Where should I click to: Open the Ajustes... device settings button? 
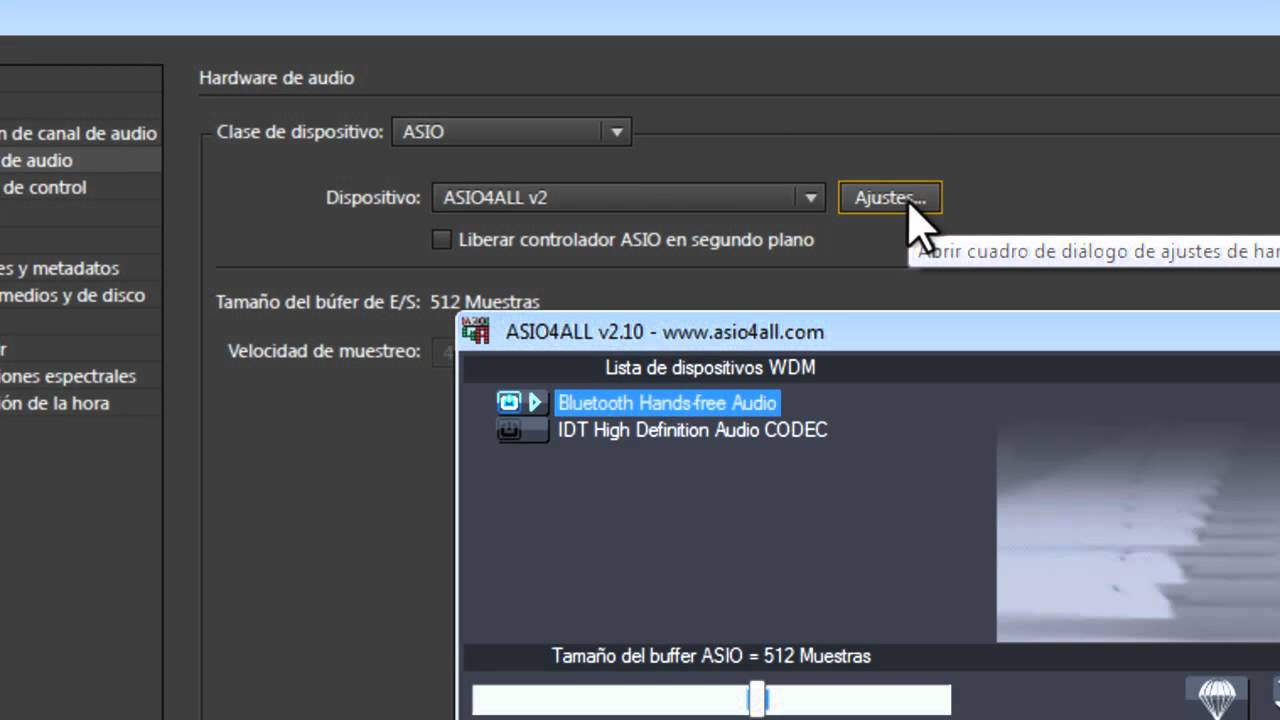(x=889, y=198)
